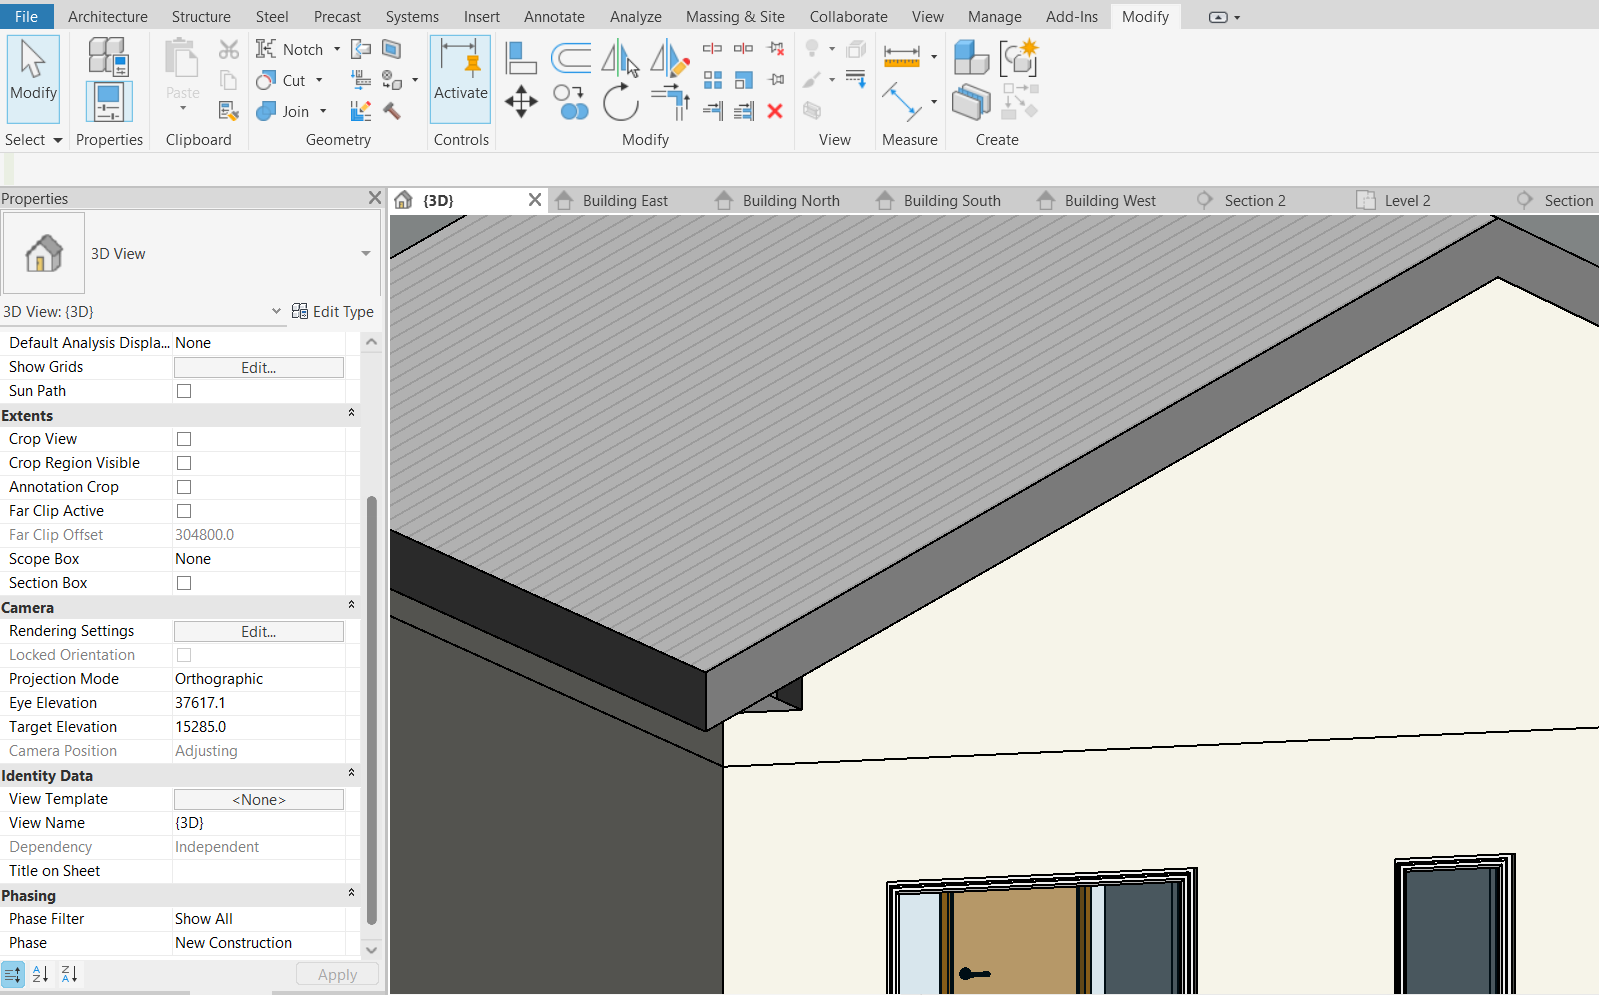
Task: Click the Copy tool icon
Action: 571,102
